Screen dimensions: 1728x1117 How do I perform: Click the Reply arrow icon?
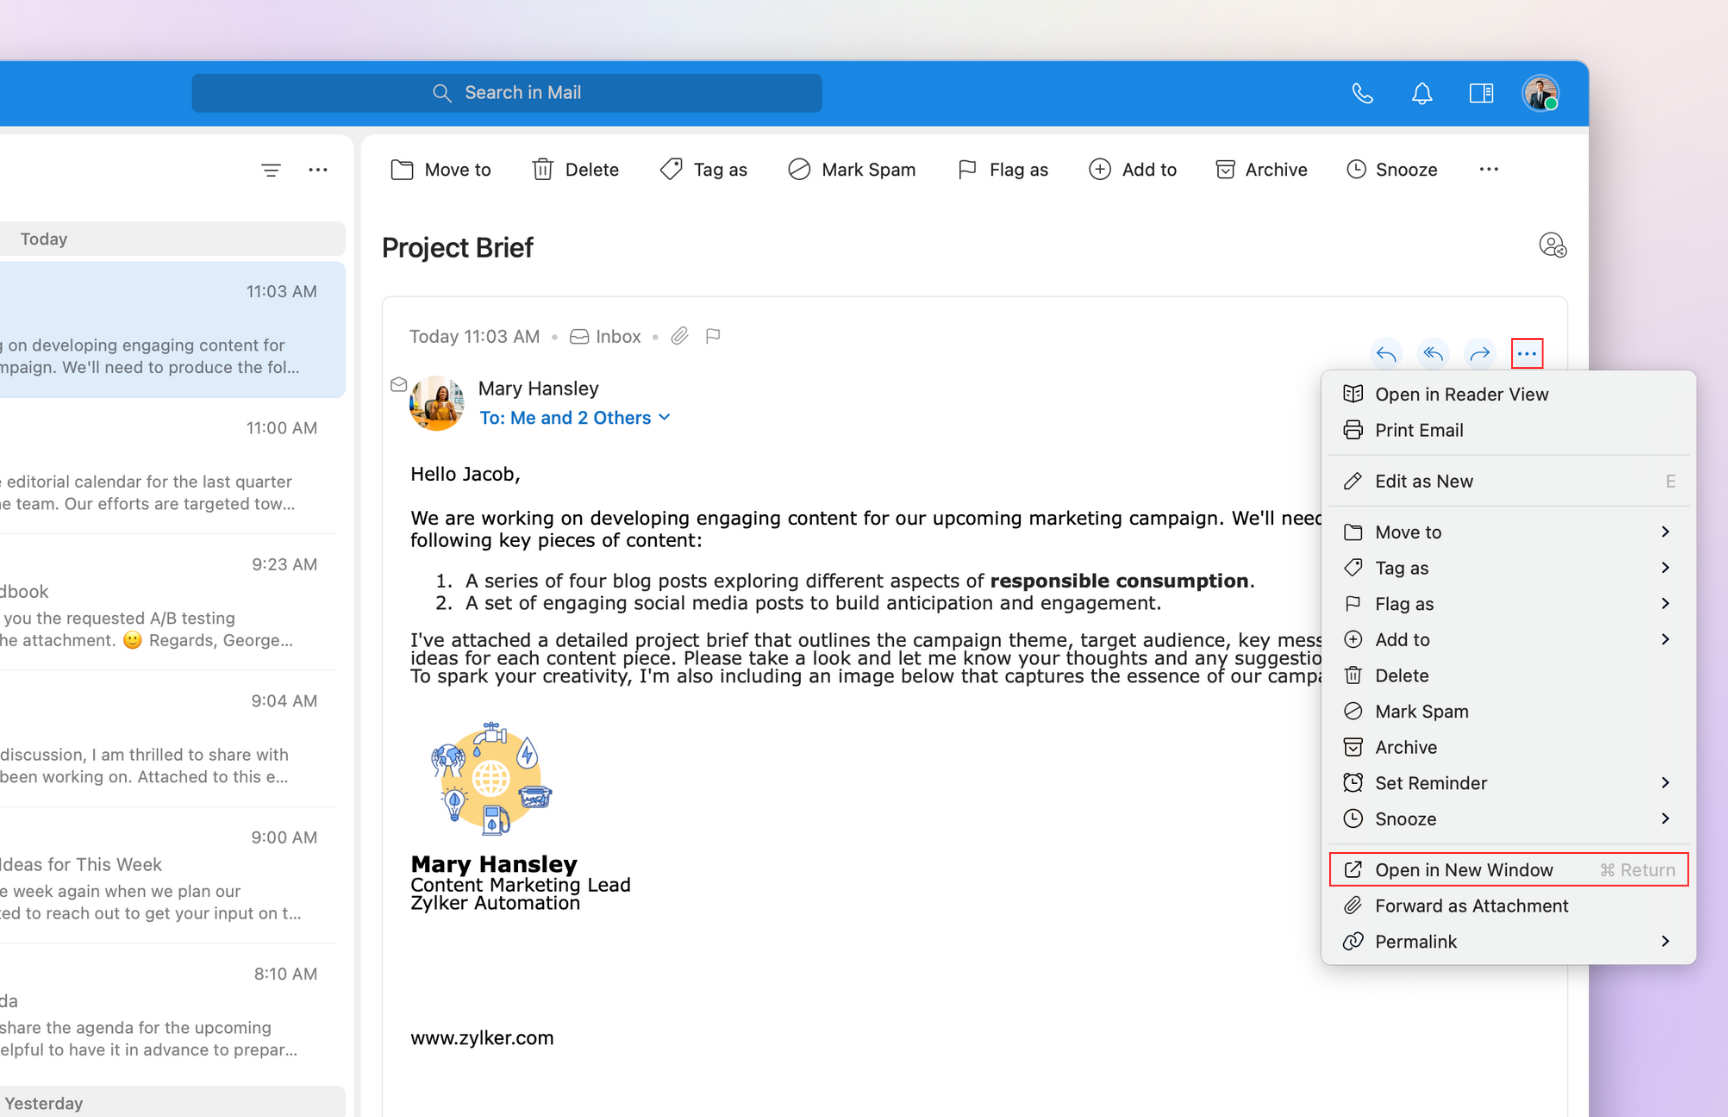[1386, 353]
